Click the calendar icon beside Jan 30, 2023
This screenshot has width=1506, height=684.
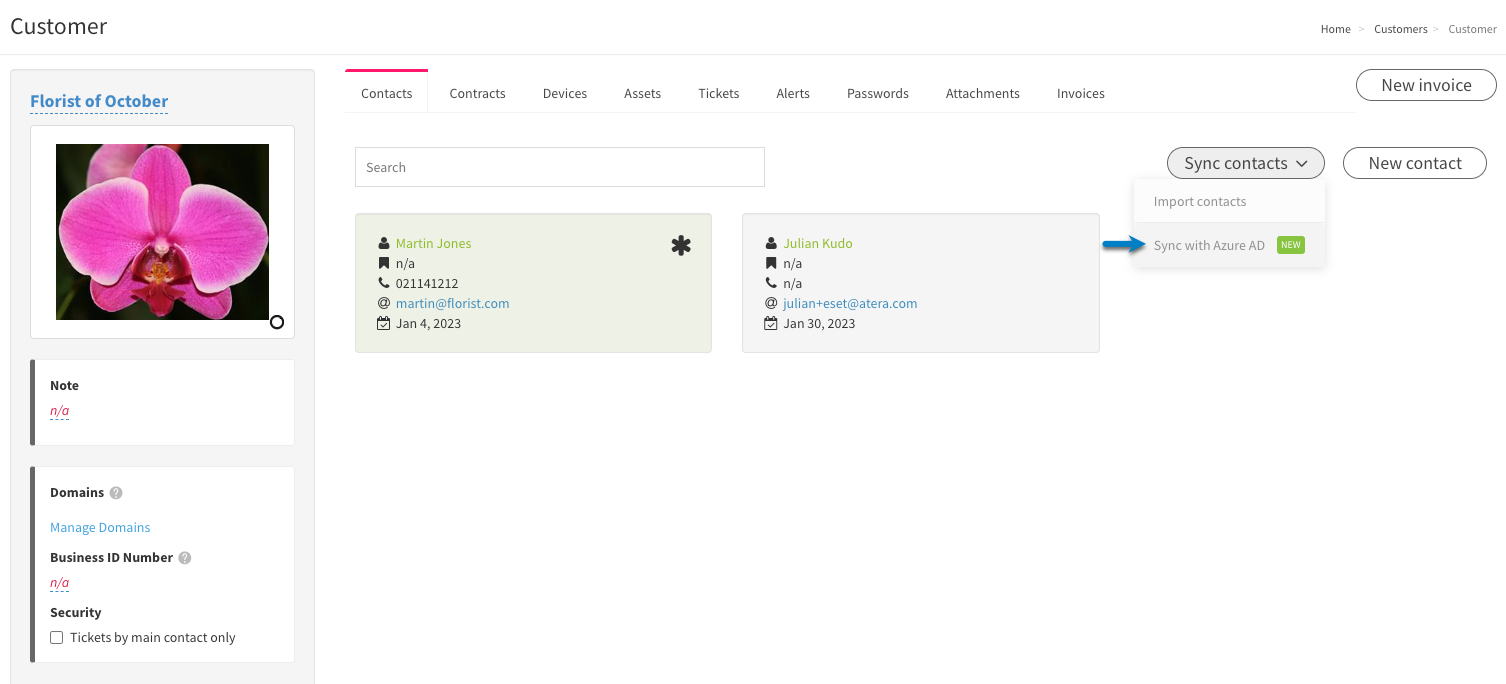click(771, 323)
